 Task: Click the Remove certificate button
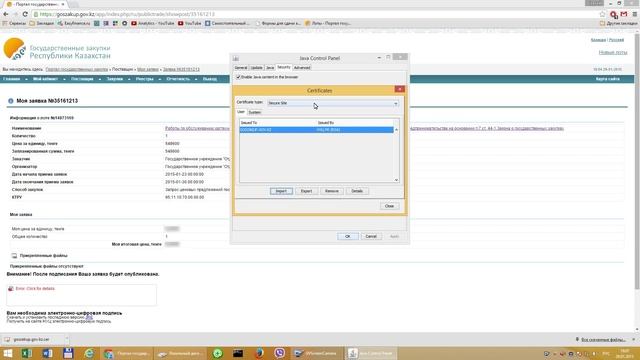pyautogui.click(x=332, y=191)
